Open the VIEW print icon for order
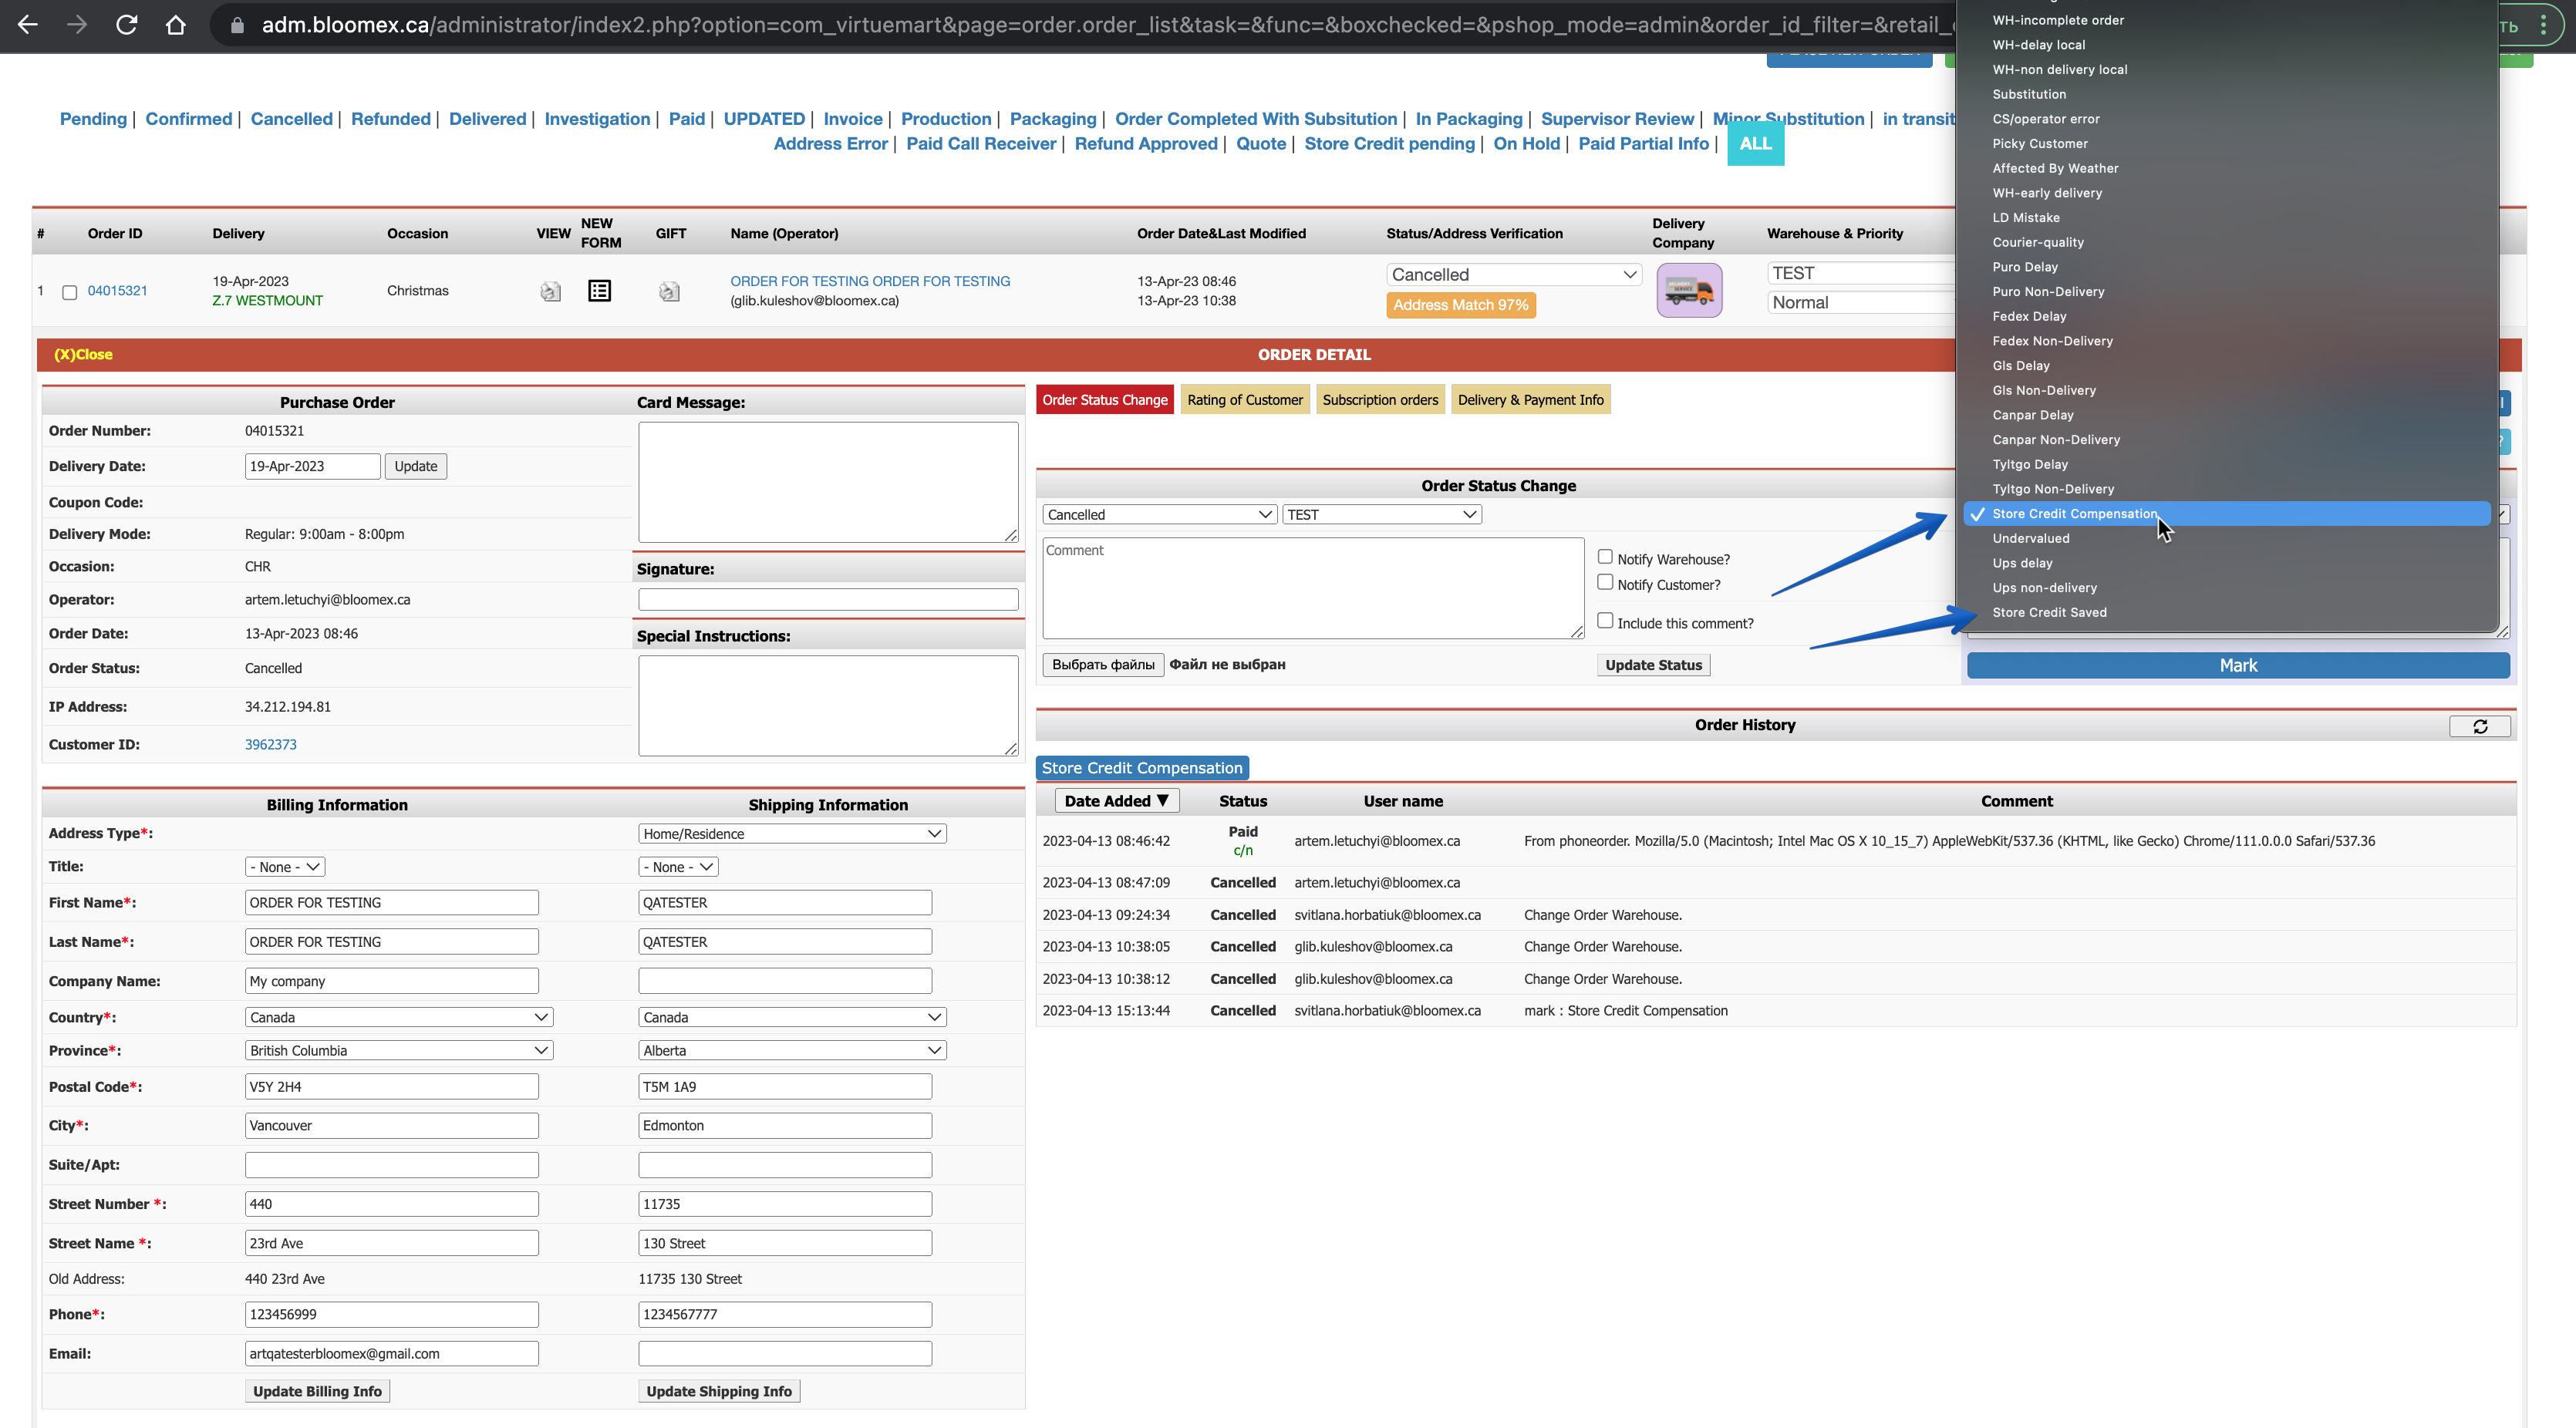 coord(550,291)
